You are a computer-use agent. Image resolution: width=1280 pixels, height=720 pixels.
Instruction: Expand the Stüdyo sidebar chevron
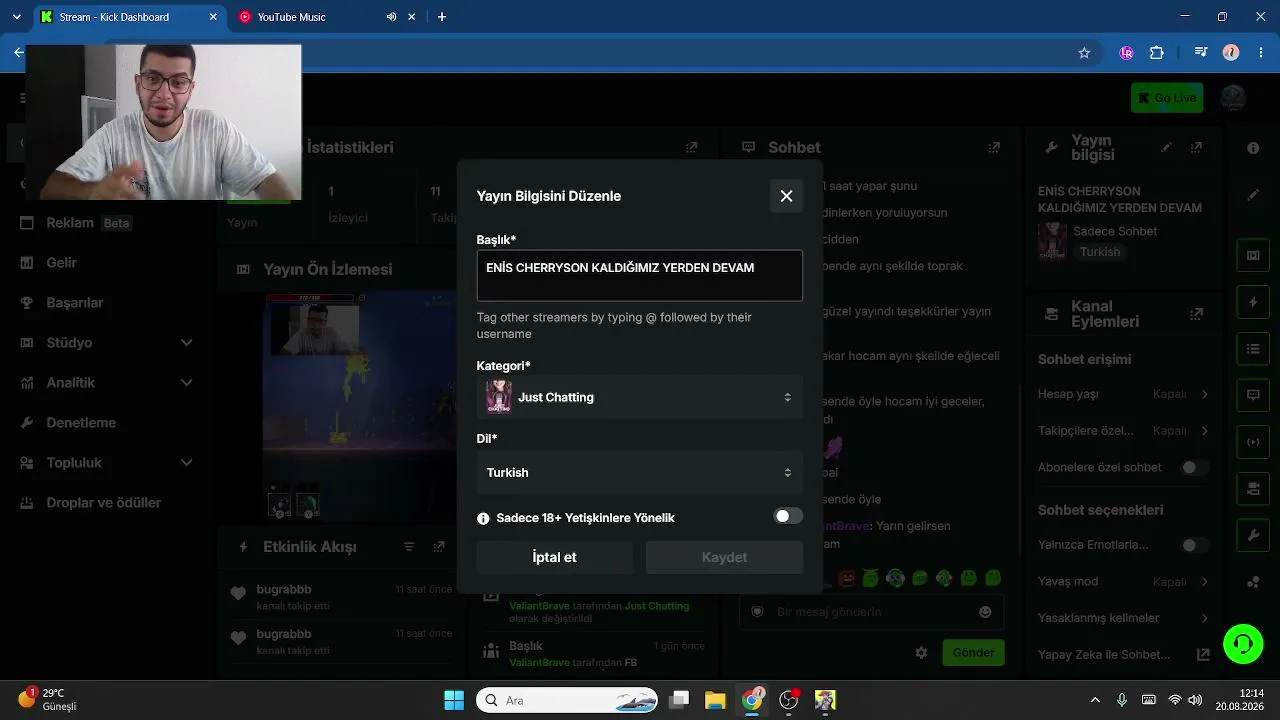pos(186,343)
